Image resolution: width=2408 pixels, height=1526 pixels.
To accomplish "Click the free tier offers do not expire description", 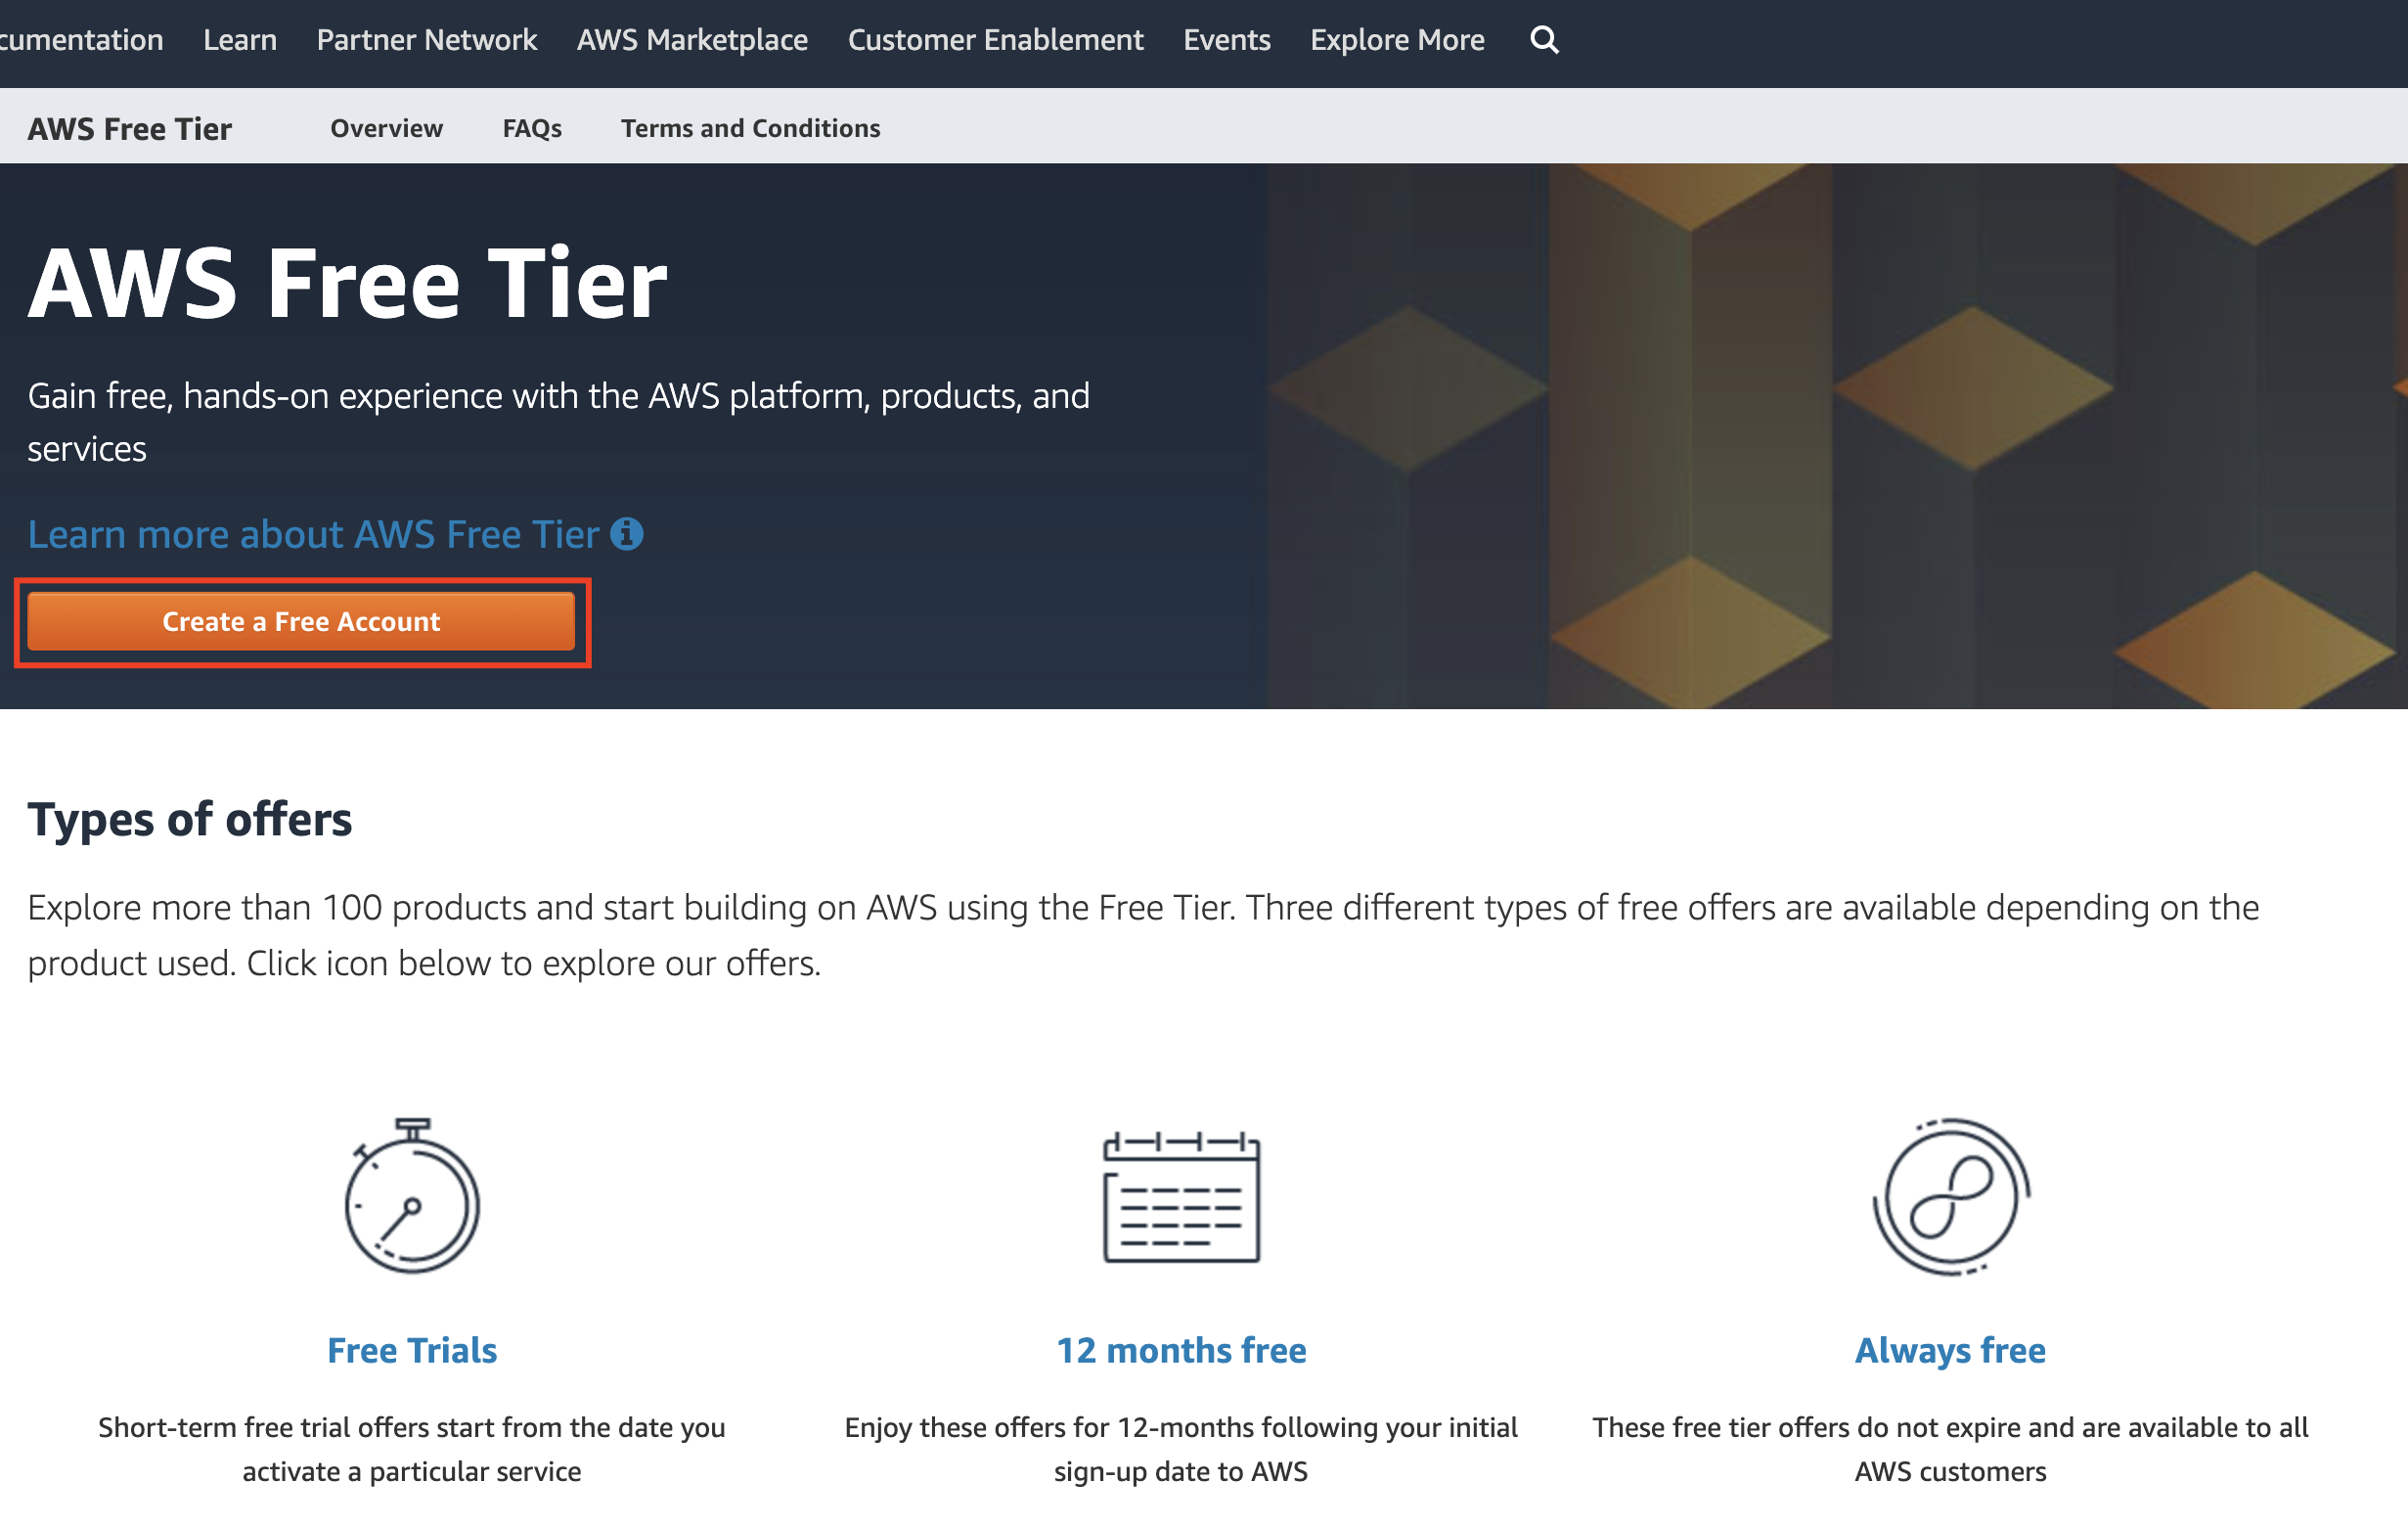I will [x=1950, y=1449].
